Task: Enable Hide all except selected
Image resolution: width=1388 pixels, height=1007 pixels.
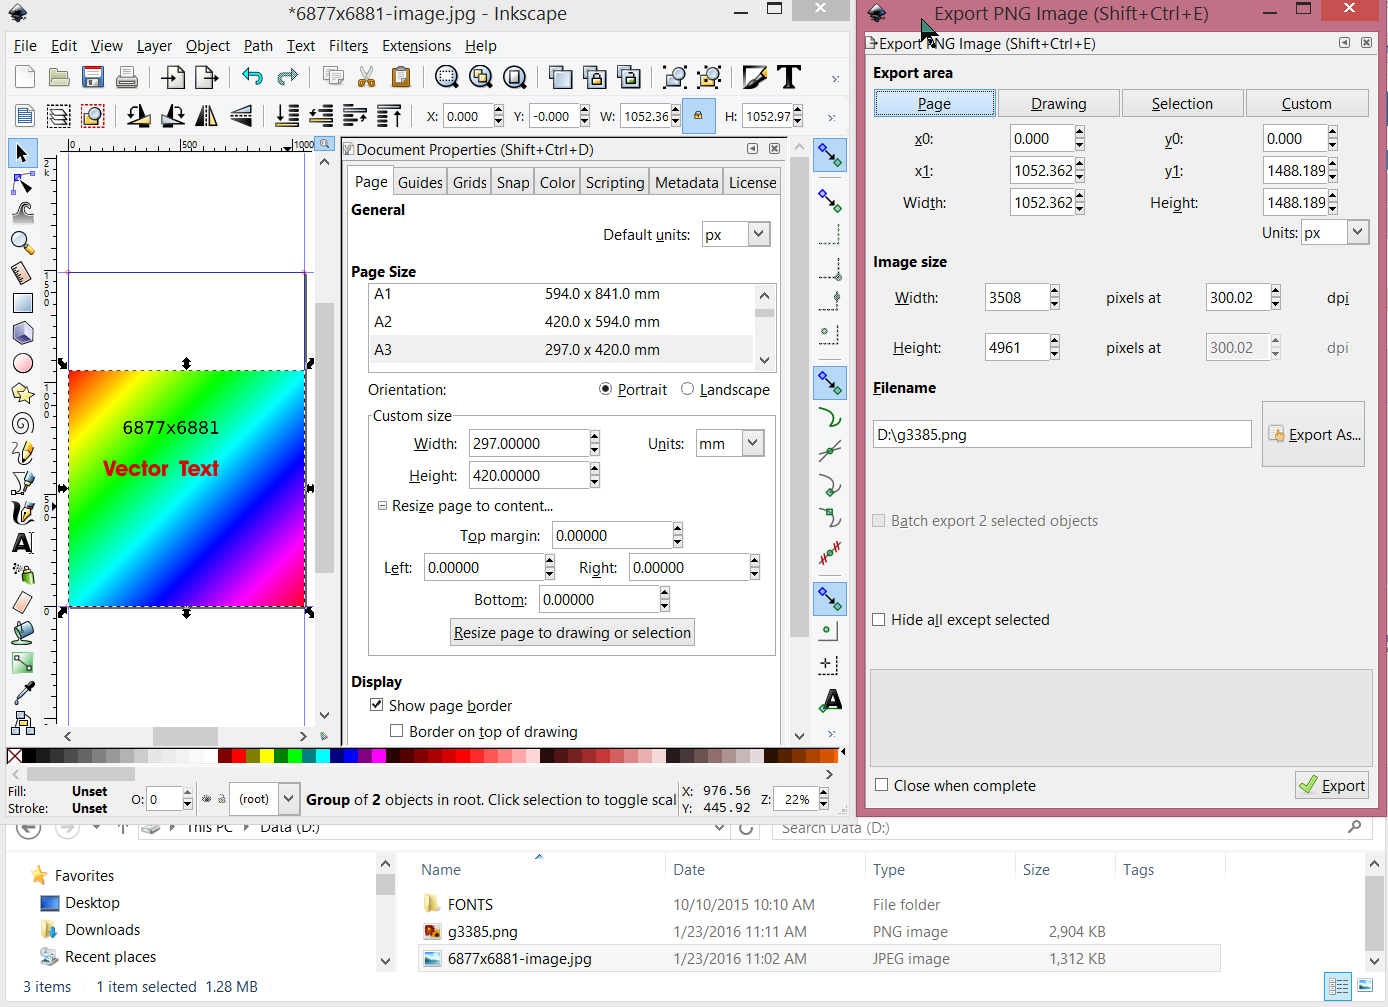Action: click(x=879, y=620)
